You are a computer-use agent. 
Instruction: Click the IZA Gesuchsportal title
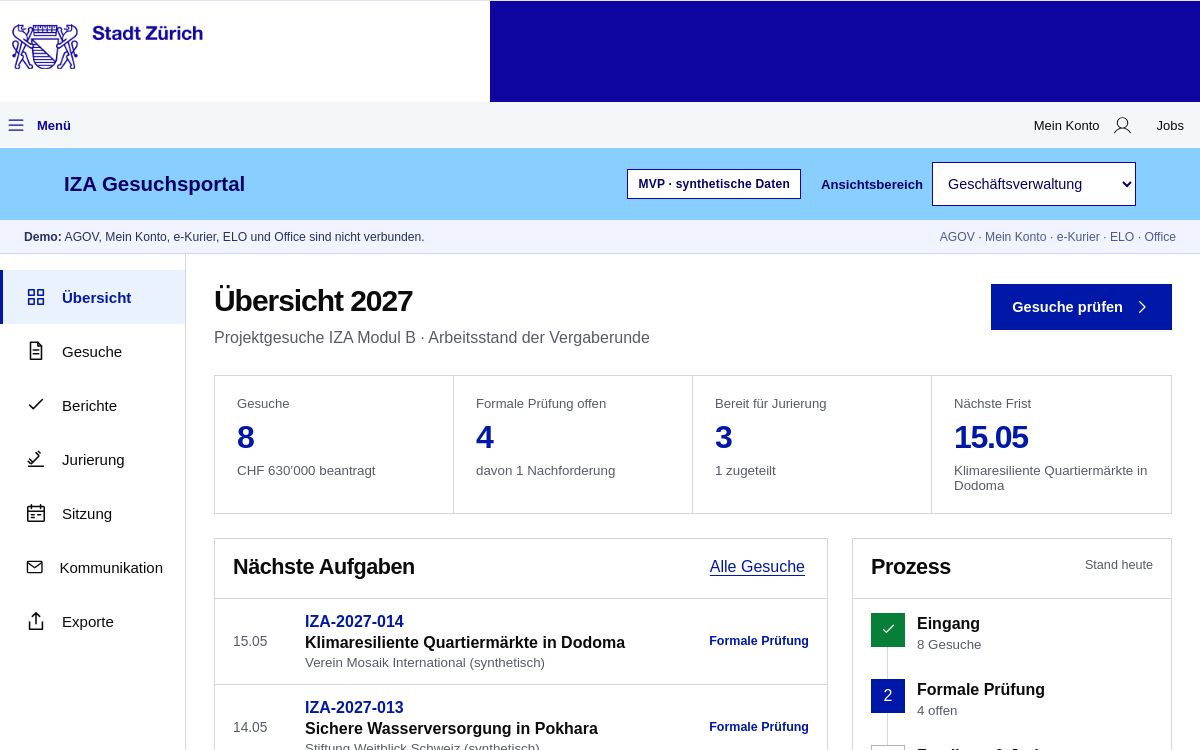[154, 184]
